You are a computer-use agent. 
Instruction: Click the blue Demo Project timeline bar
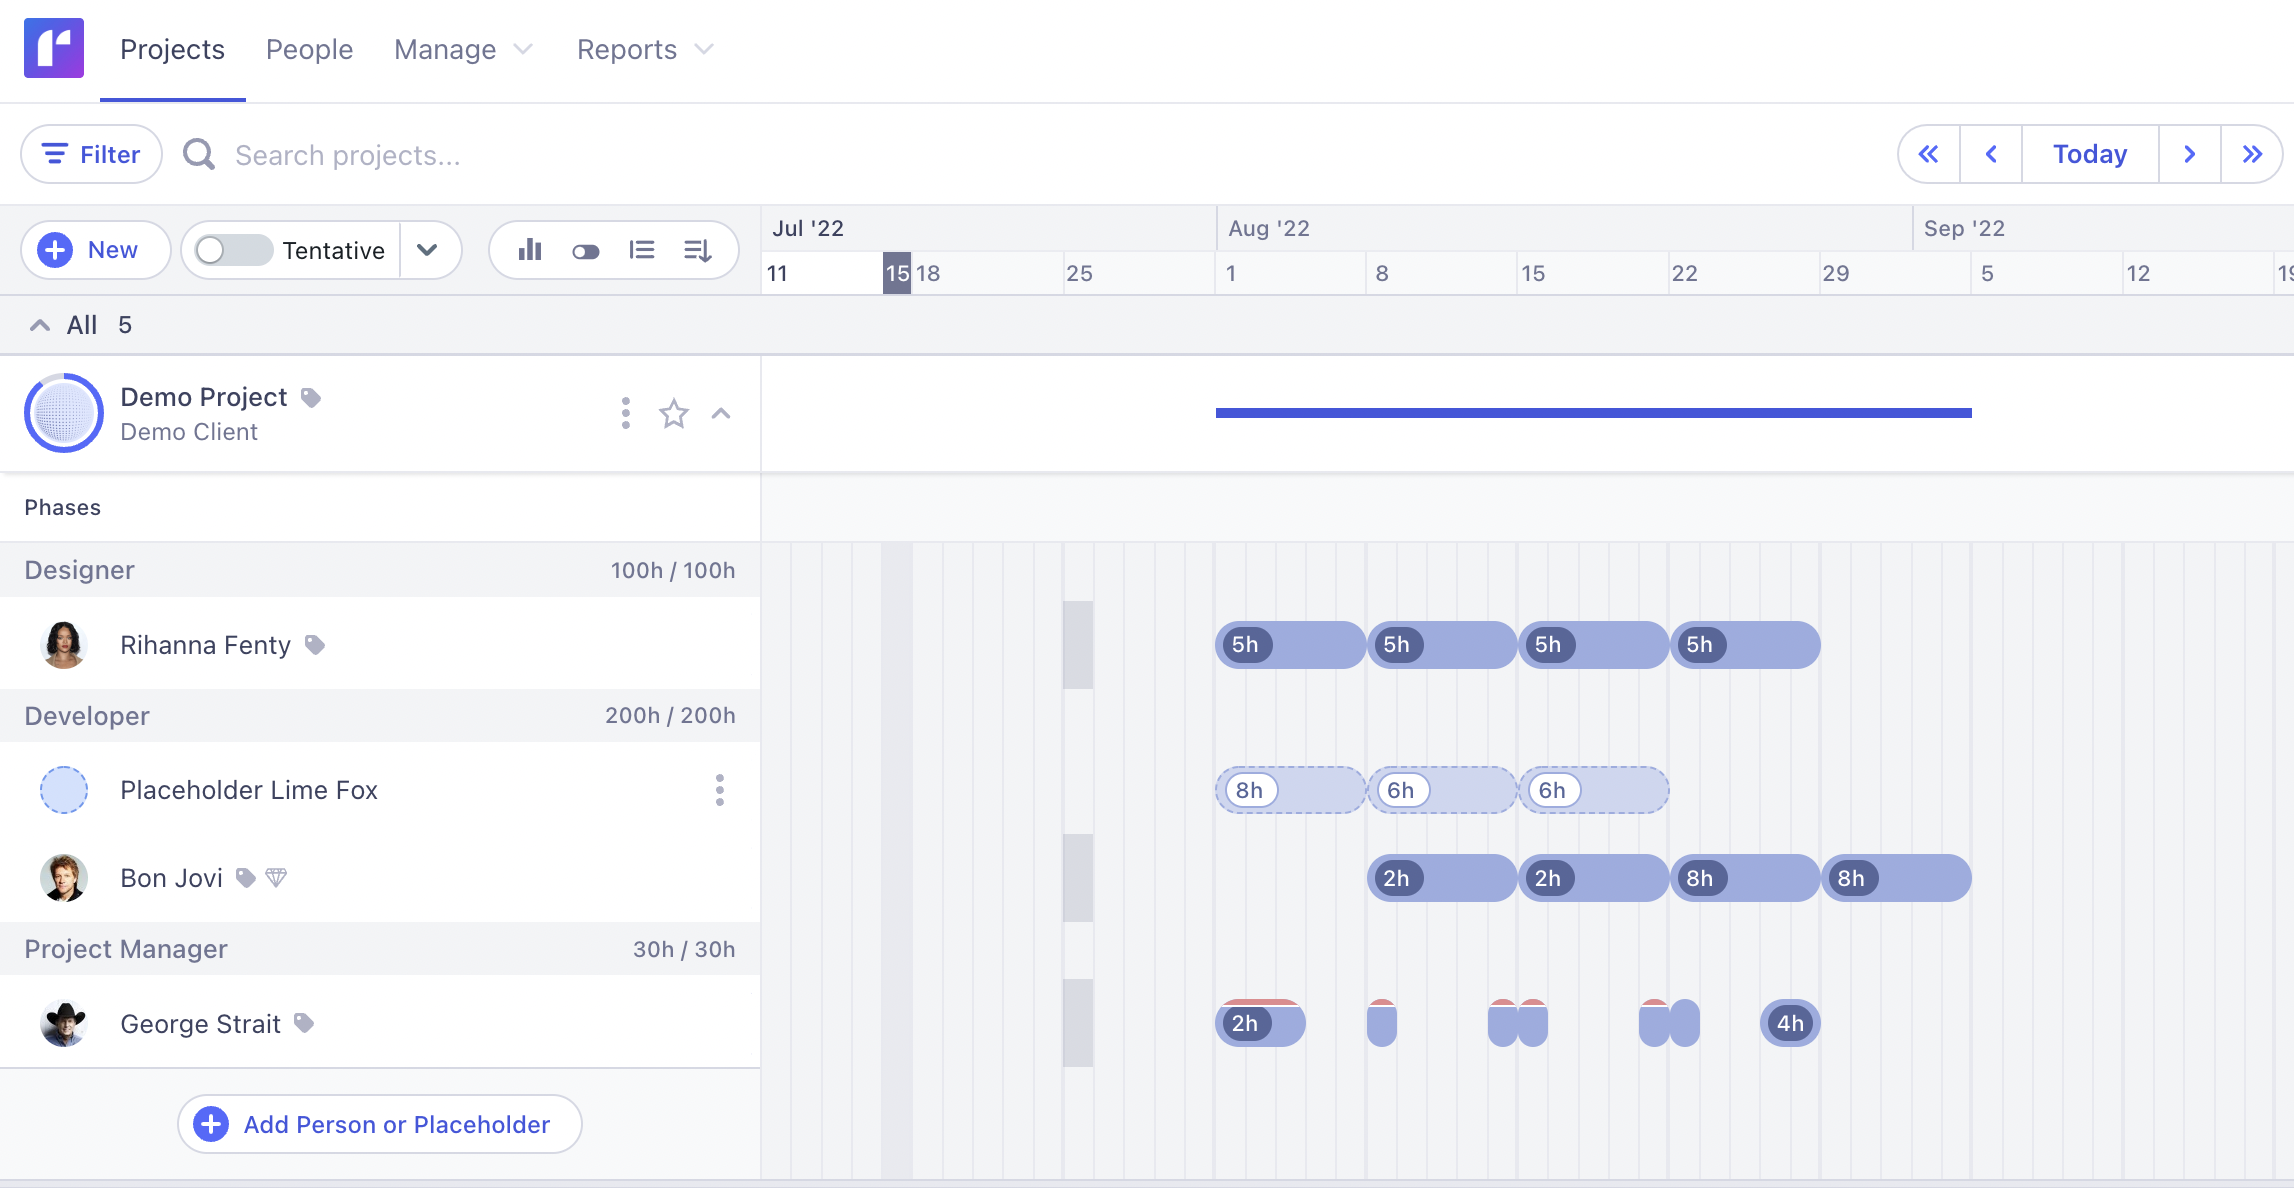pos(1593,412)
